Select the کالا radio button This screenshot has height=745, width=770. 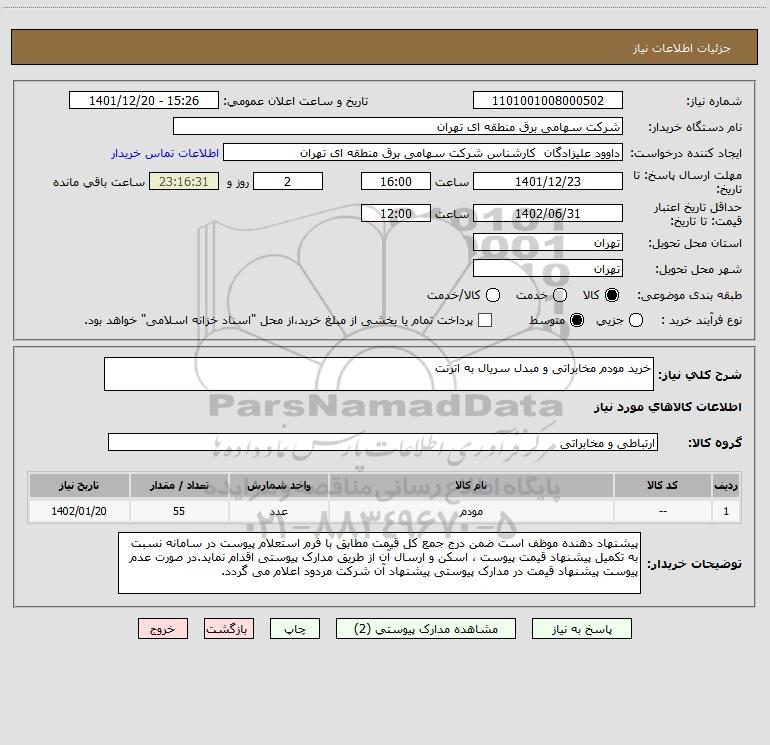[x=612, y=295]
